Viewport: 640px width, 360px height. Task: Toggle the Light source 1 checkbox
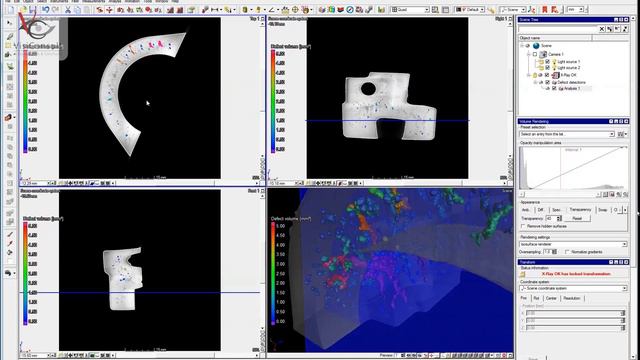[547, 62]
